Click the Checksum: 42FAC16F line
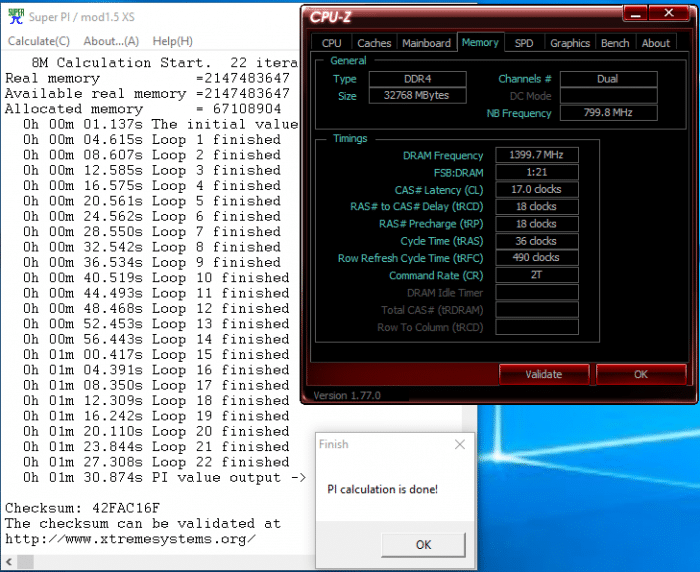The image size is (700, 572). [82, 508]
